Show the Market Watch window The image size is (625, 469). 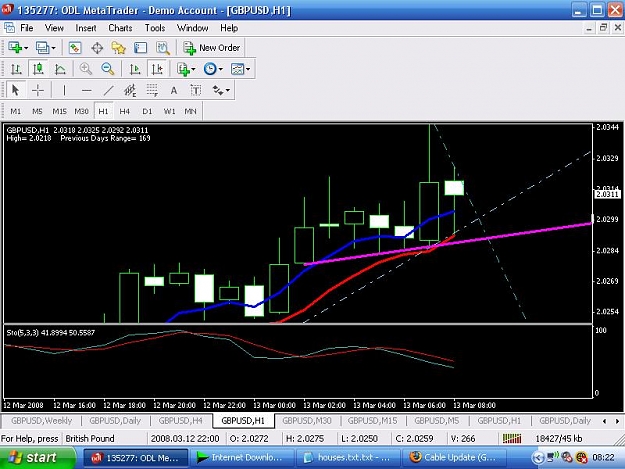tap(75, 48)
